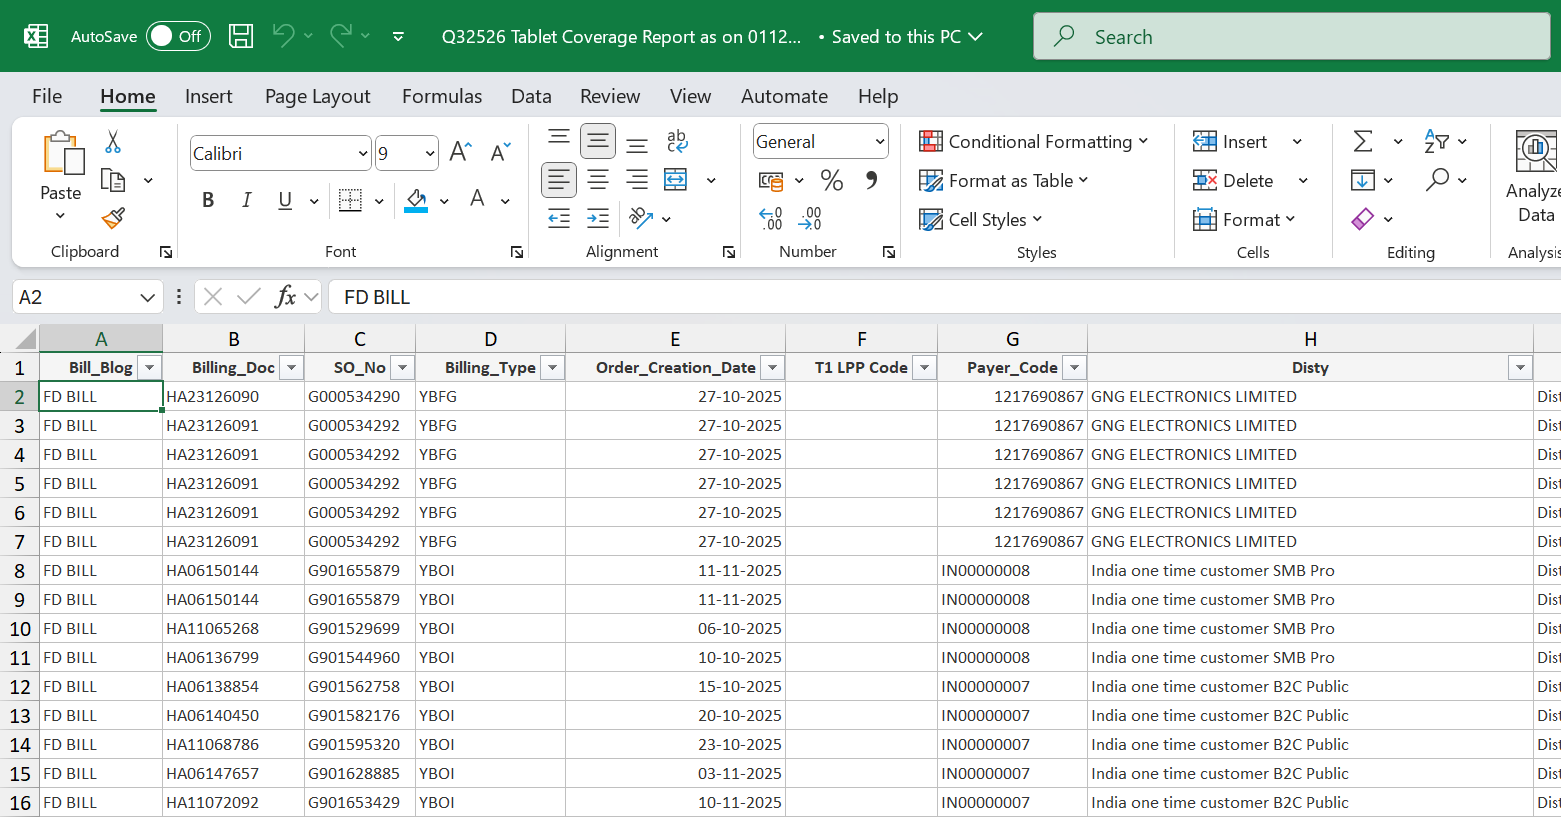Click the Increase Font Size icon
Image resolution: width=1561 pixels, height=817 pixels.
click(x=460, y=152)
